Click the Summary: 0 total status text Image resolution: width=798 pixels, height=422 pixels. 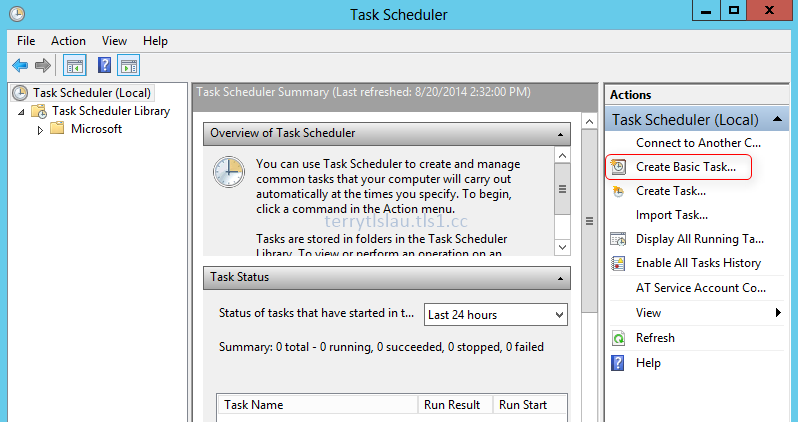tap(381, 347)
